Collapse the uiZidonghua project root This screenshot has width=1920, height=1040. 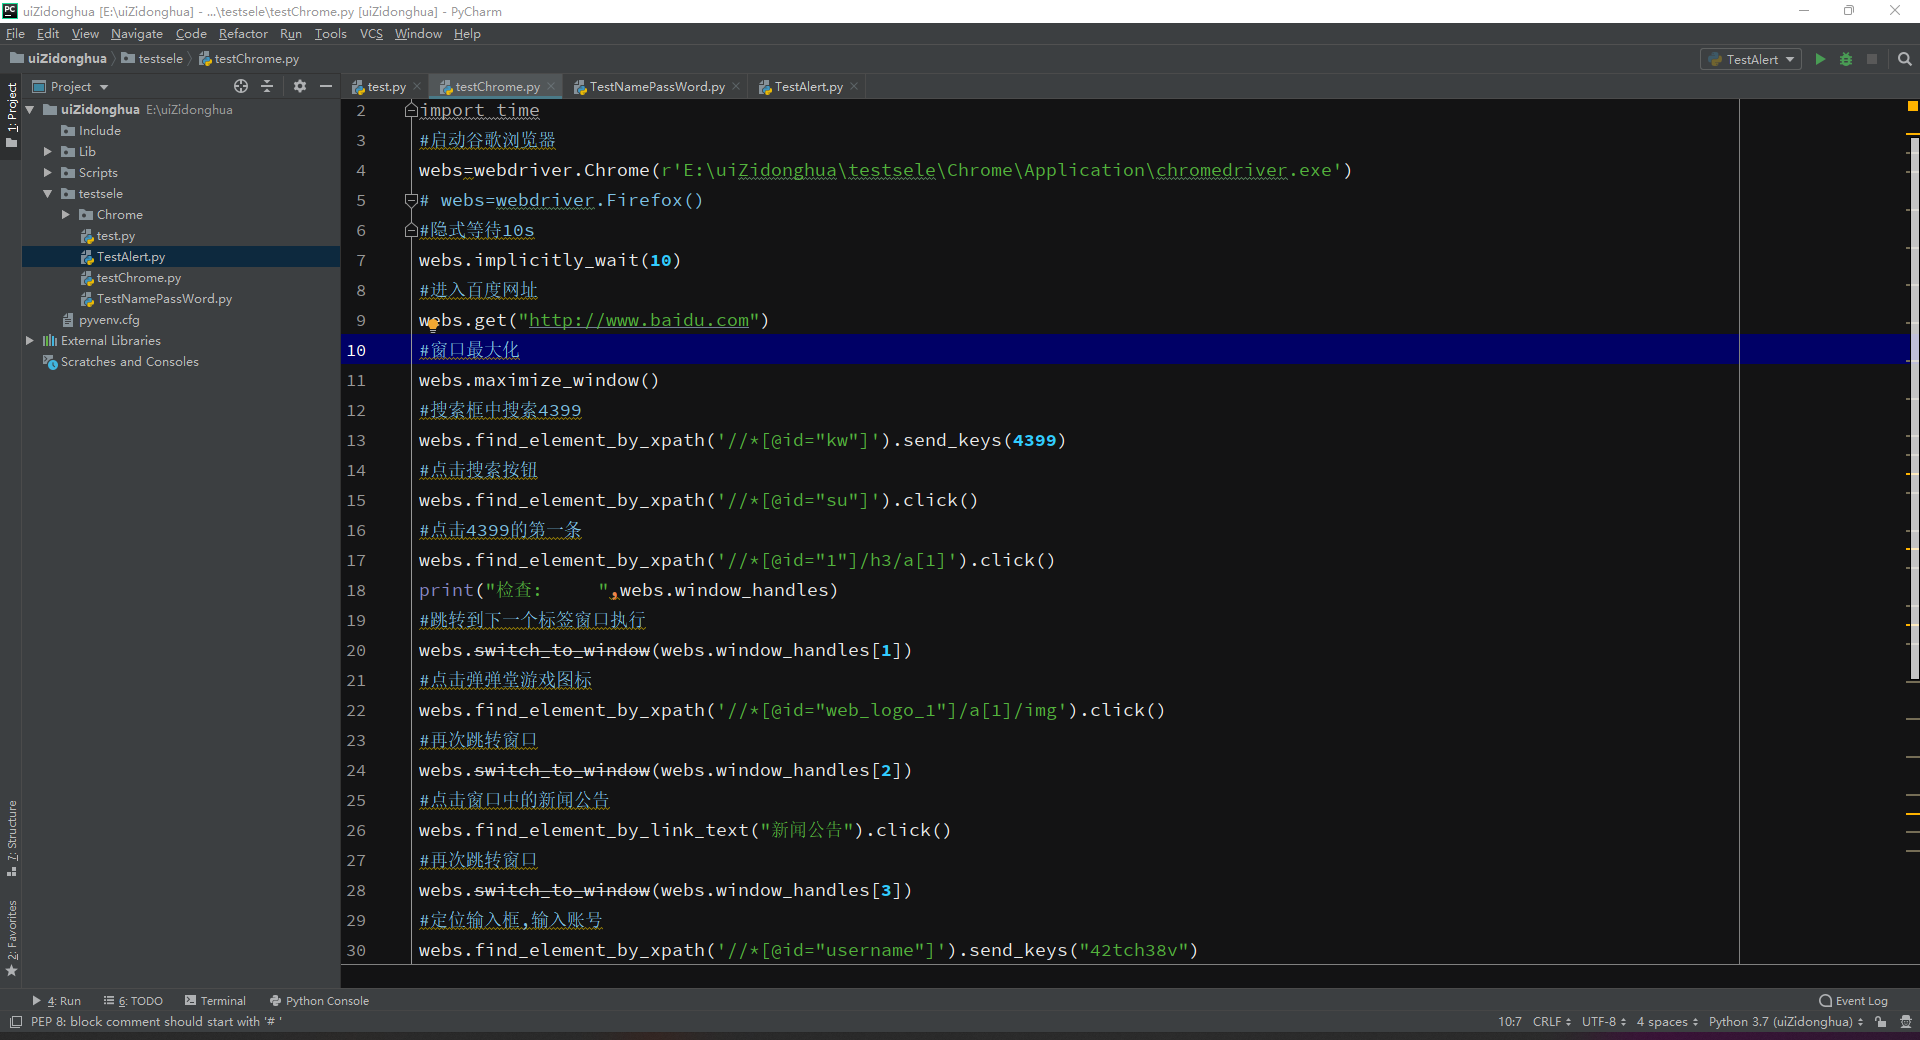click(x=30, y=110)
